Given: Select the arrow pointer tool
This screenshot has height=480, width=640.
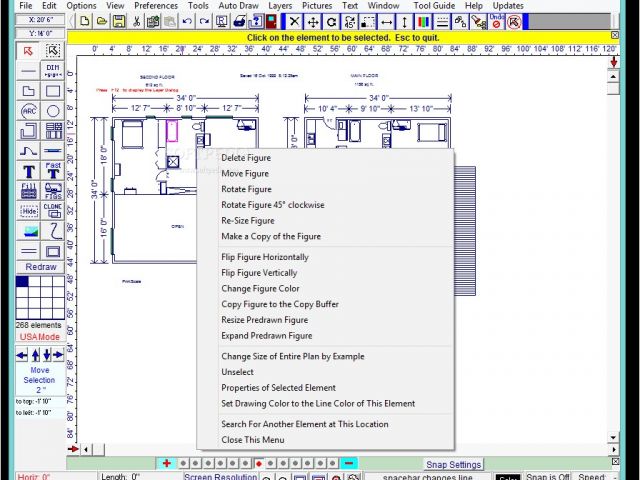Looking at the screenshot, I should (28, 50).
